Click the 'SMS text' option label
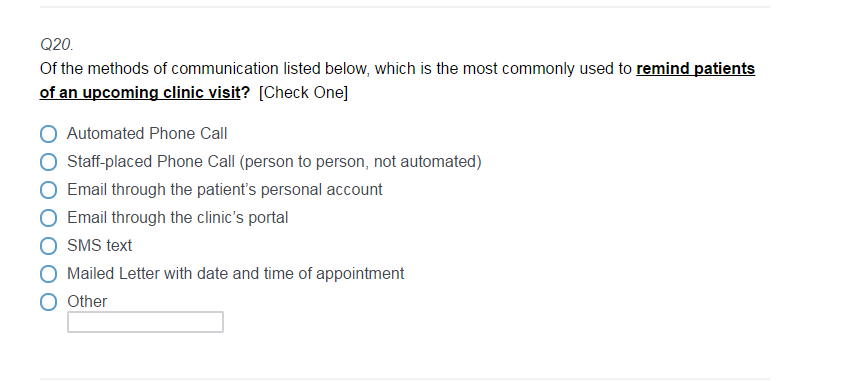Viewport: 854px width, 381px height. point(99,245)
